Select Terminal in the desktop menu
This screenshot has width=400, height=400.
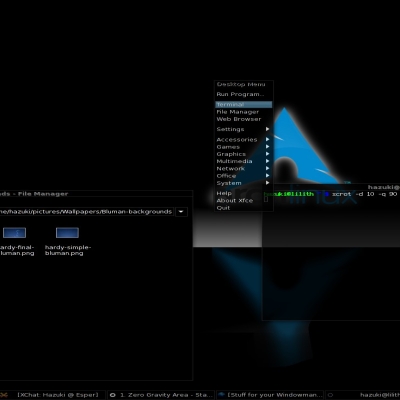(x=244, y=105)
